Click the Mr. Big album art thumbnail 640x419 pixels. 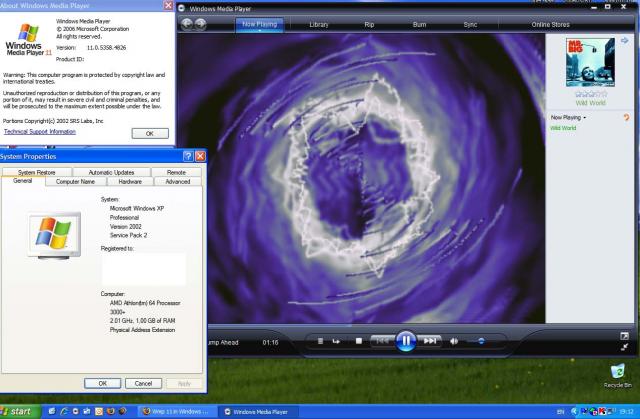(590, 62)
